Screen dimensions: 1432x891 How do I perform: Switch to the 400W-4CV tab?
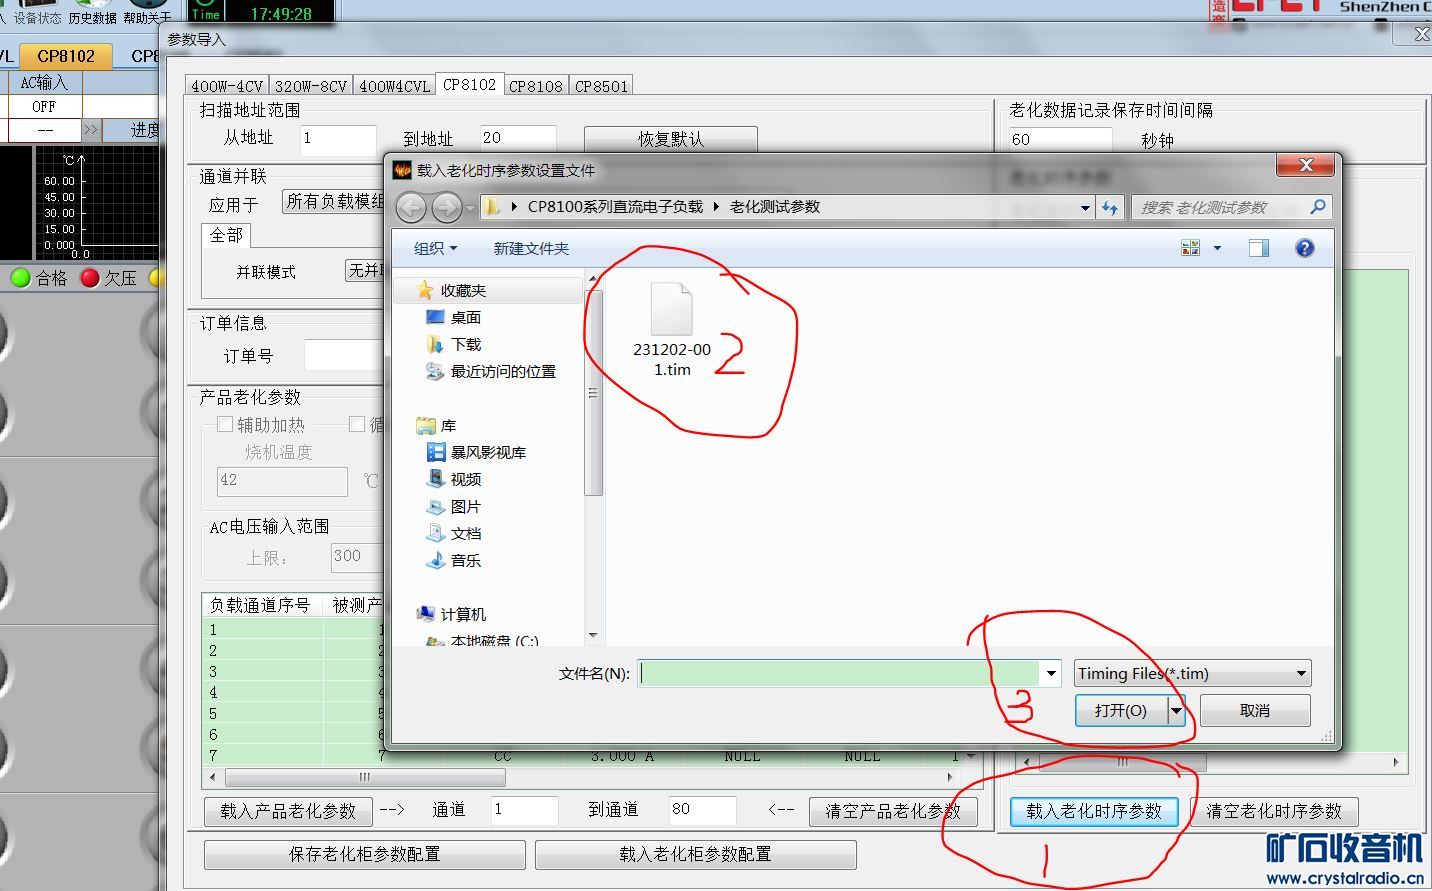click(227, 86)
